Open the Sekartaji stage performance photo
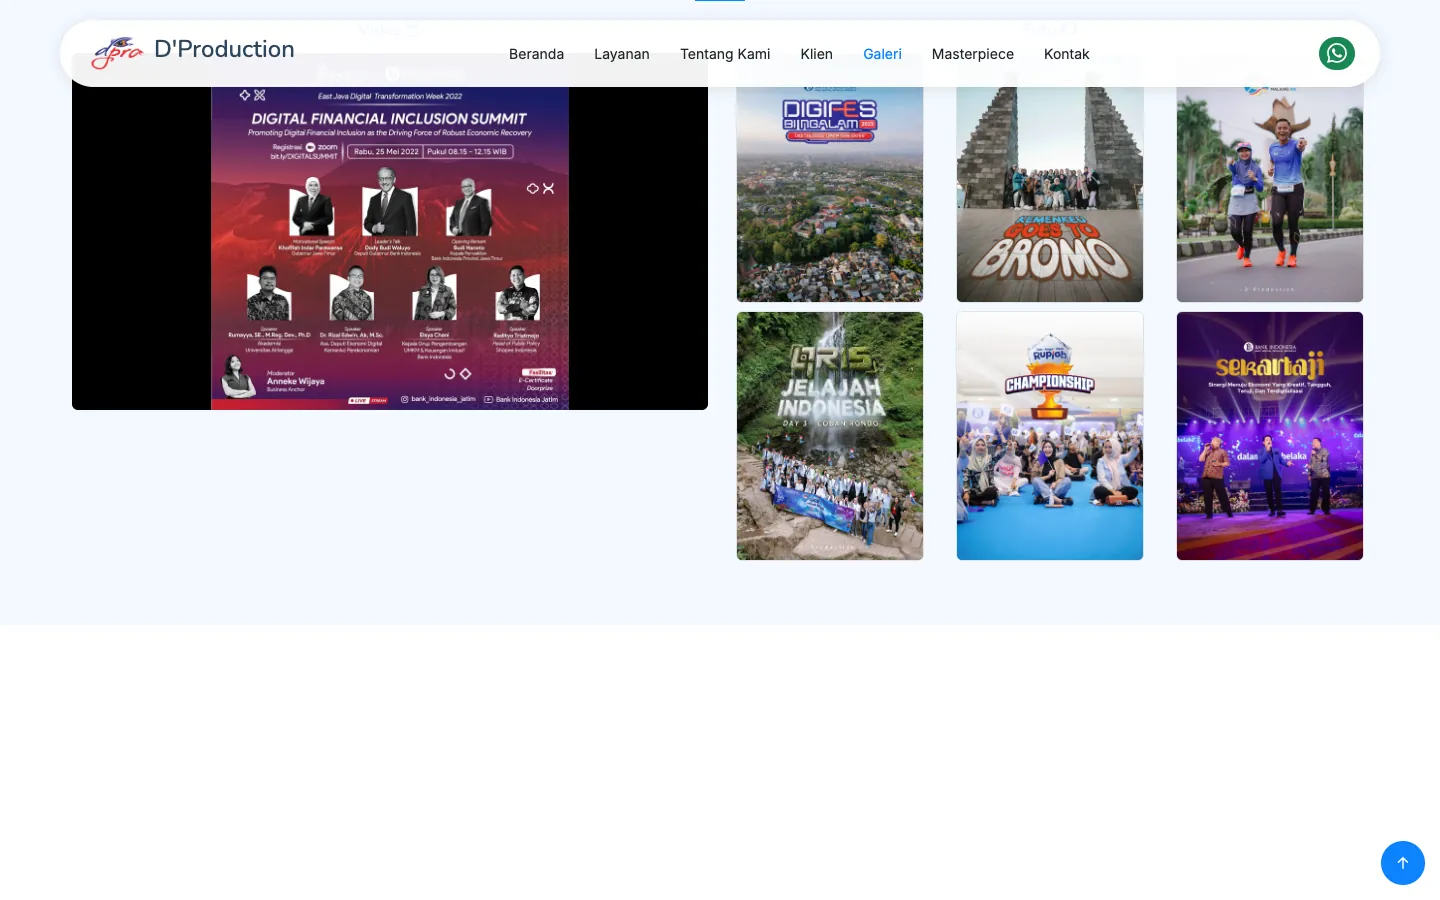The height and width of the screenshot is (900, 1440). [x=1270, y=436]
